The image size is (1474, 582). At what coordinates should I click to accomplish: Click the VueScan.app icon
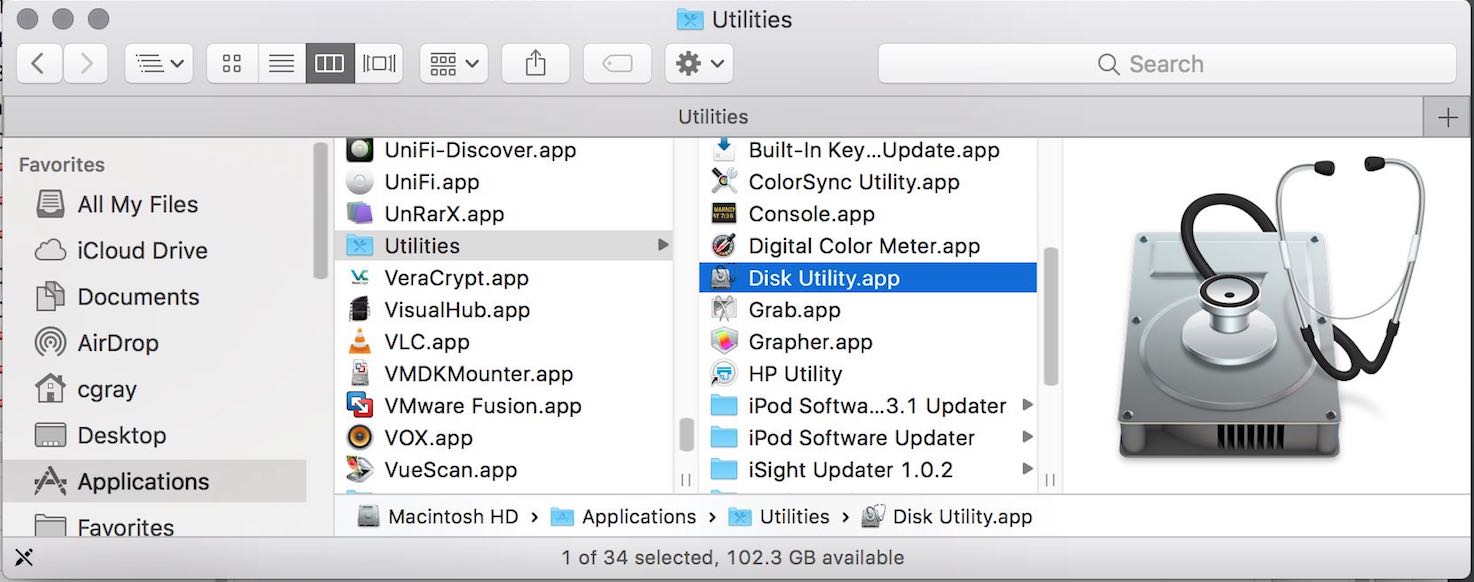click(x=359, y=470)
